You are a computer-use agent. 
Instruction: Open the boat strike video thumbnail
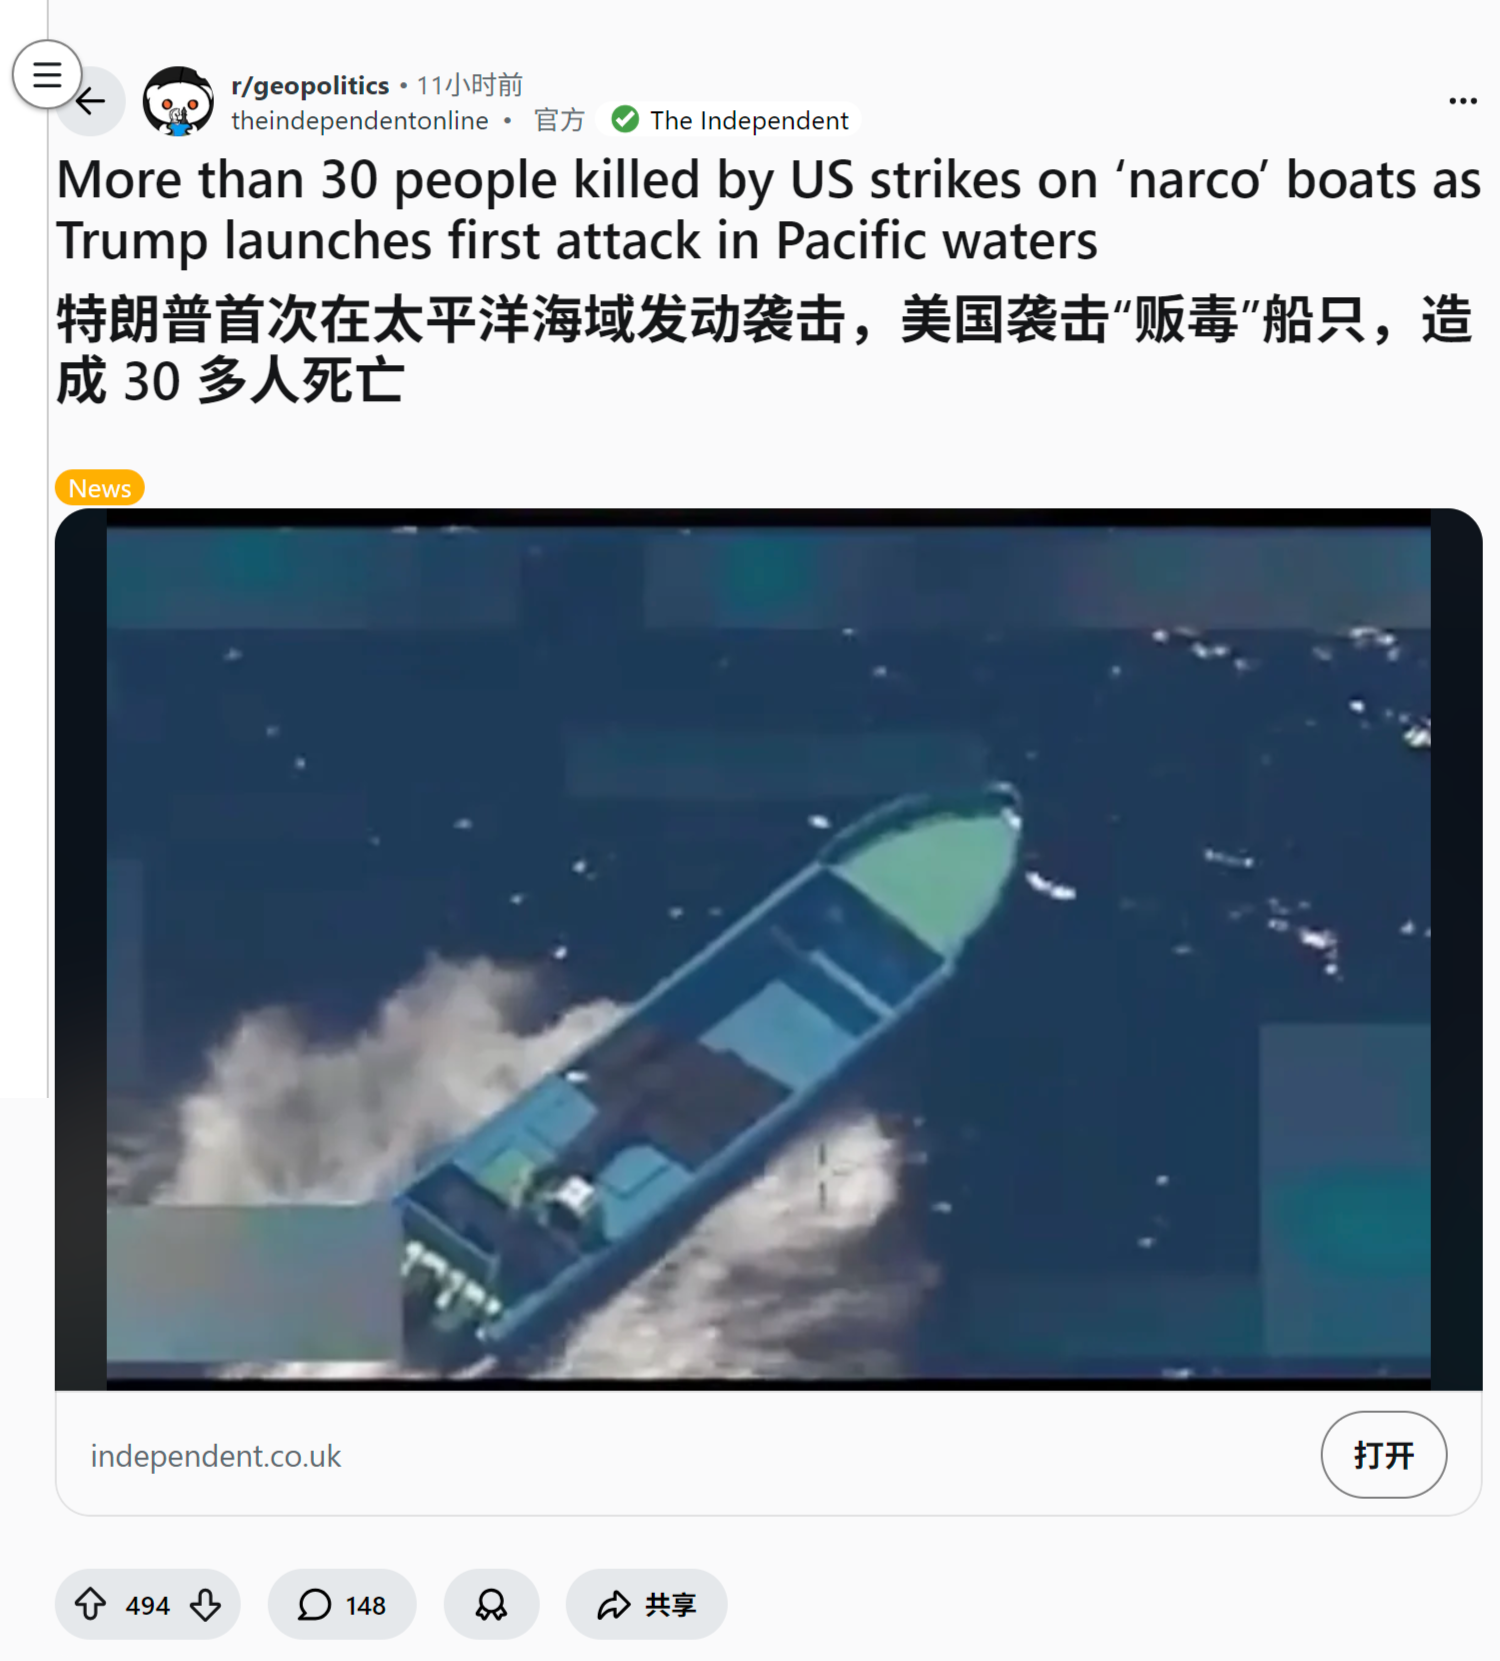tap(768, 949)
